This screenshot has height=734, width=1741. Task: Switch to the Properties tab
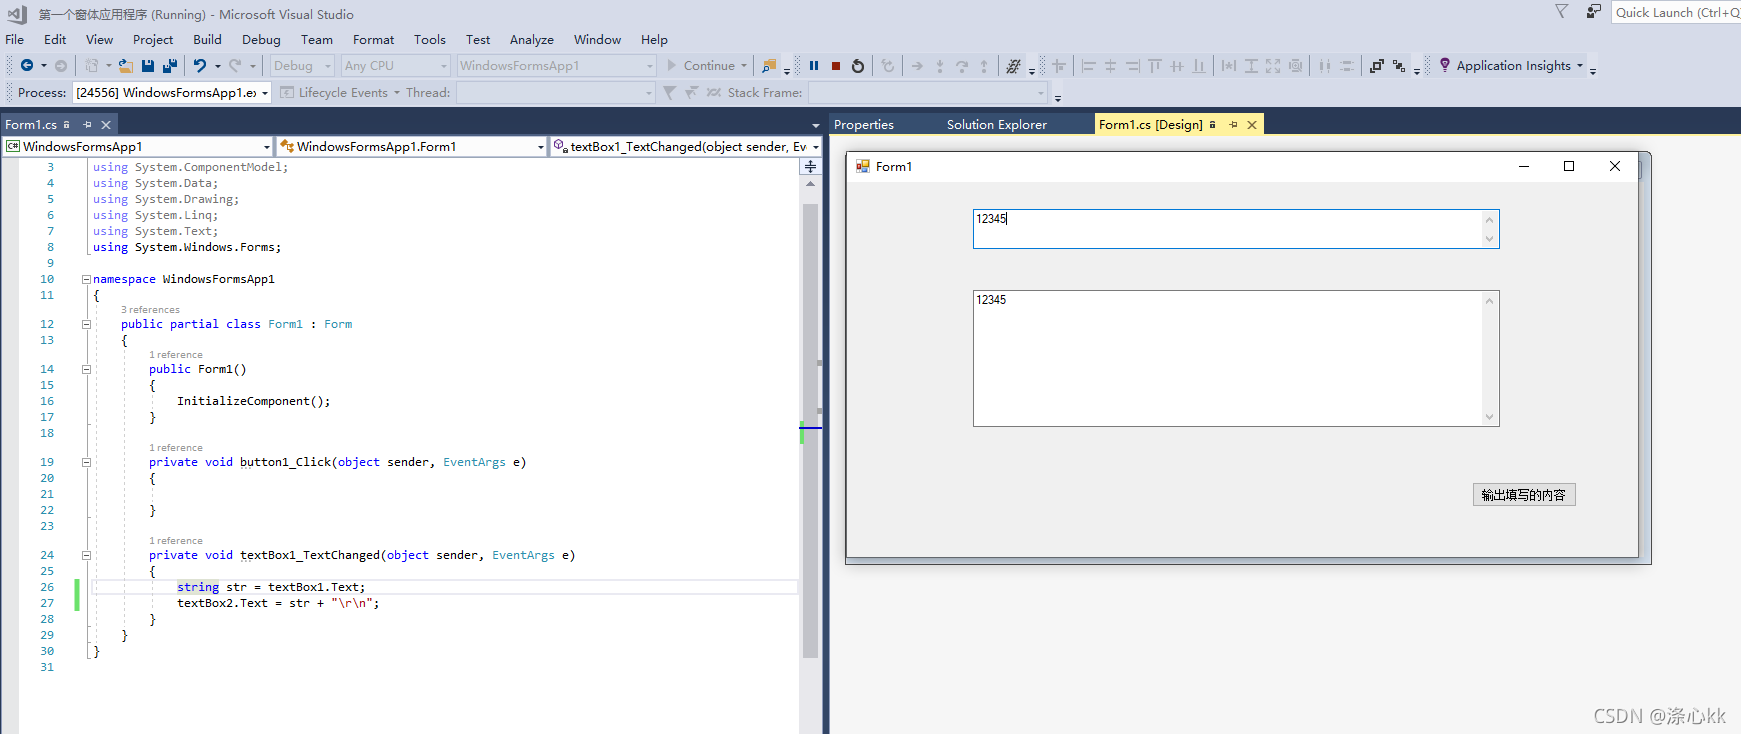[x=864, y=125]
